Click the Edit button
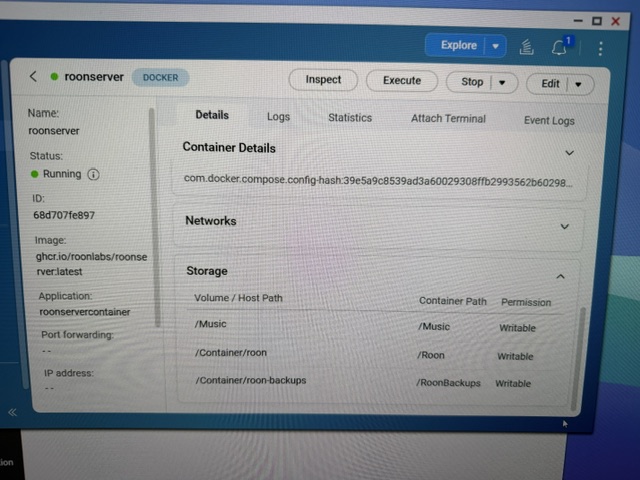 (x=550, y=84)
